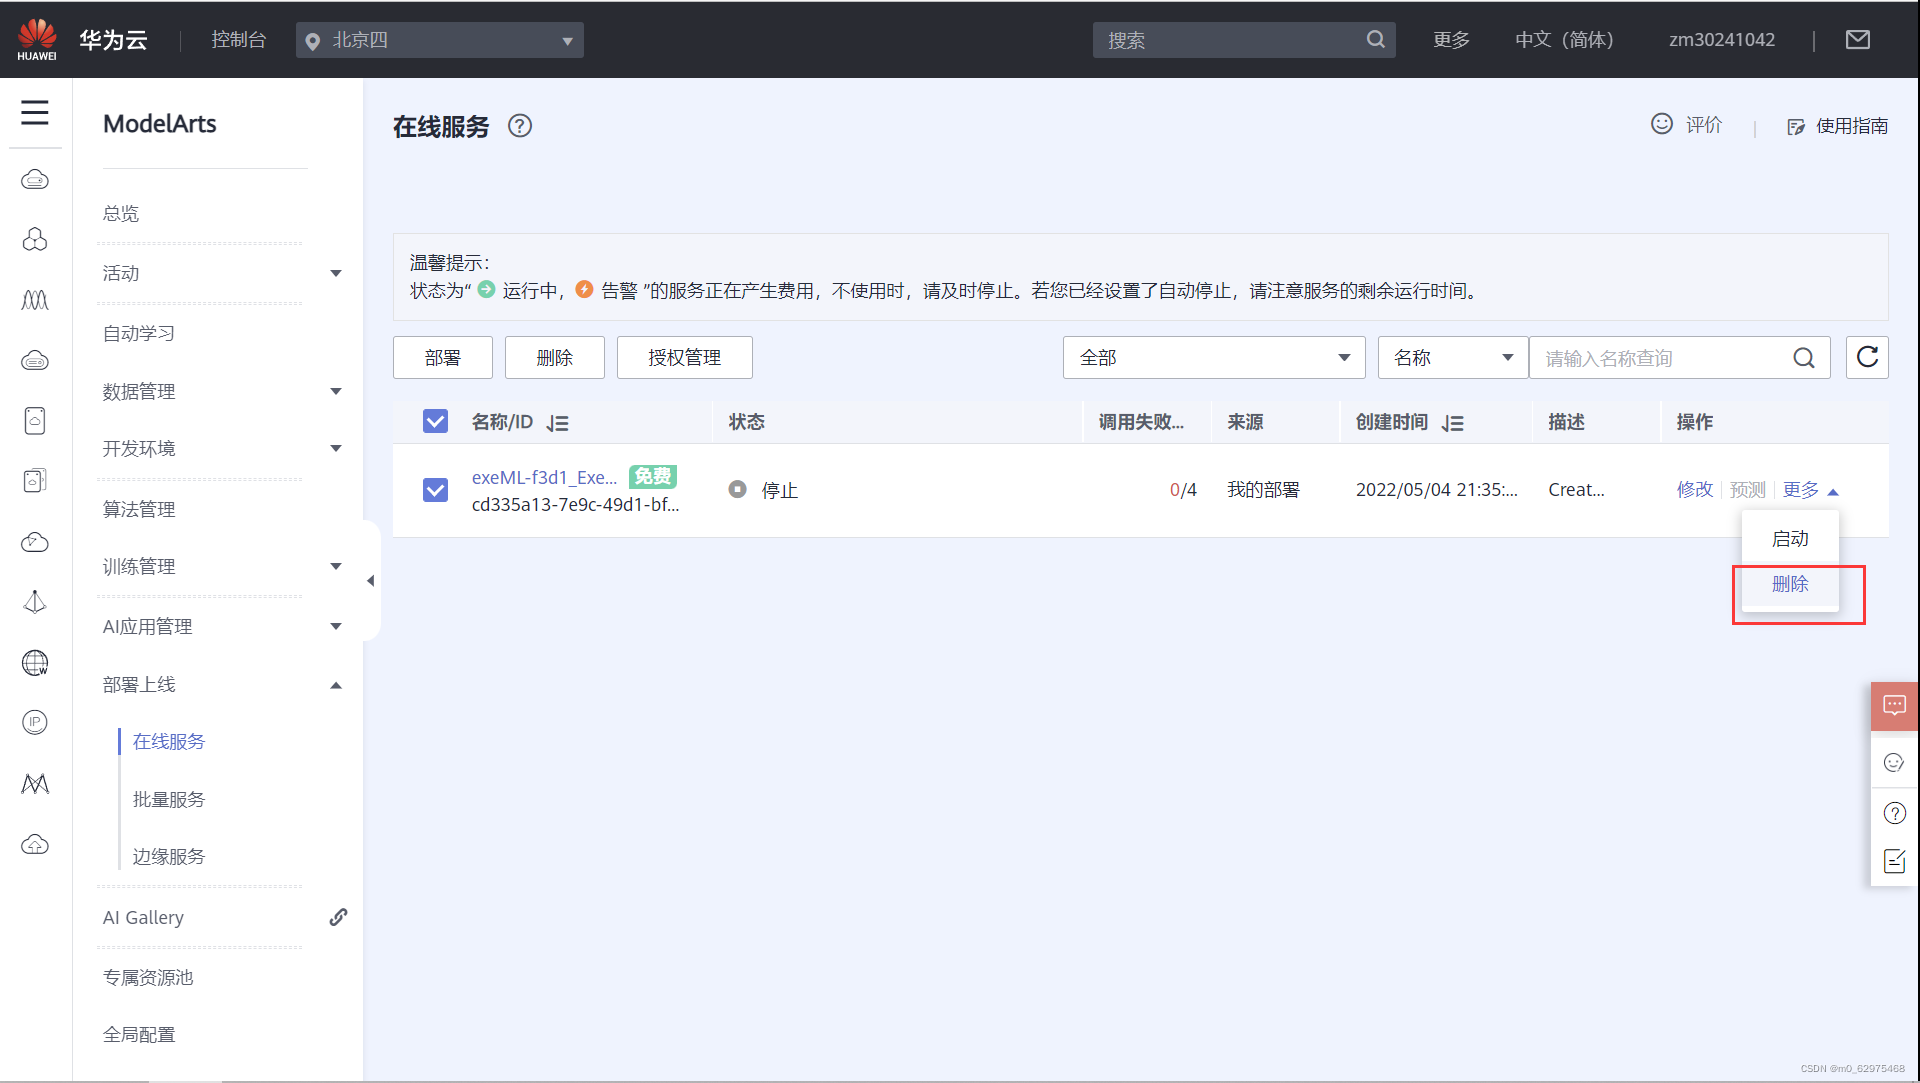Screen dimensions: 1920x1083
Task: Open the red chat feedback floating button
Action: (x=1895, y=706)
